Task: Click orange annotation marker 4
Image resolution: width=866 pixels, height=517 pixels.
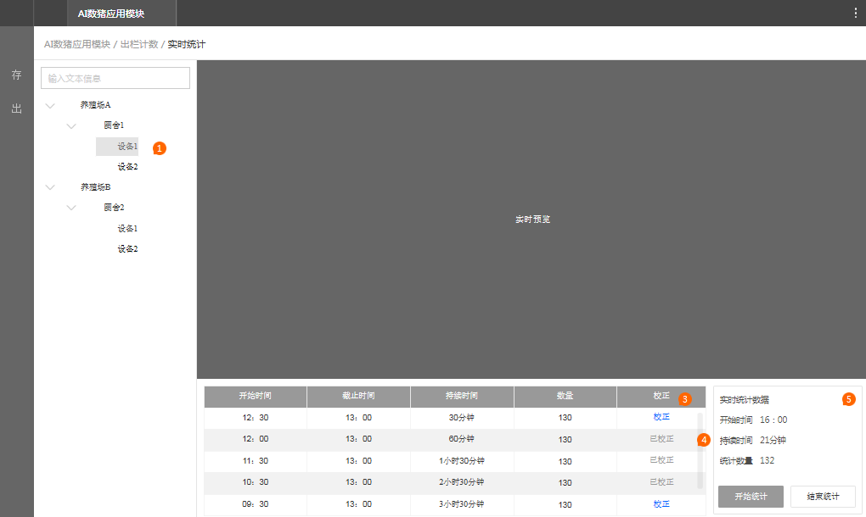Action: tap(704, 440)
